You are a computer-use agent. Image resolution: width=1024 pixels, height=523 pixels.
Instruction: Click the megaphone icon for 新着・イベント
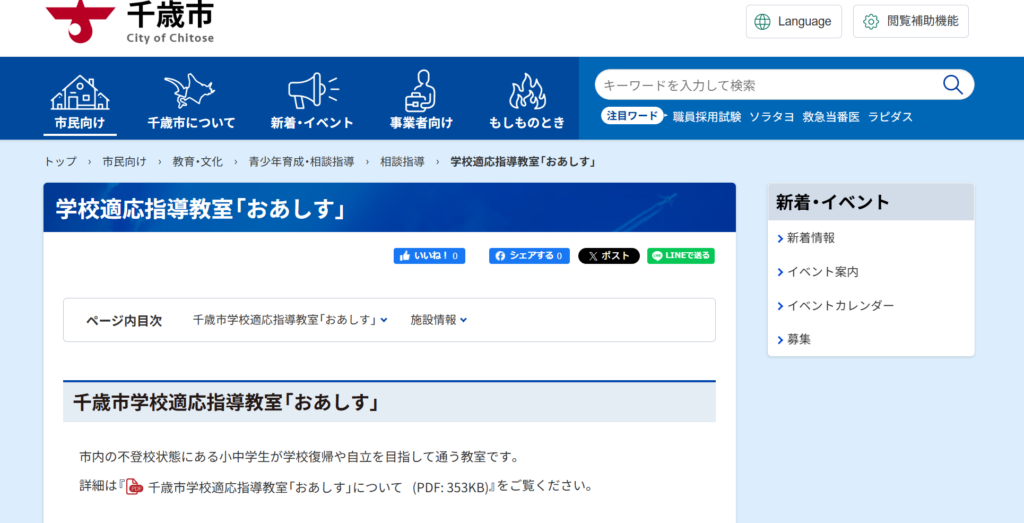click(x=312, y=92)
